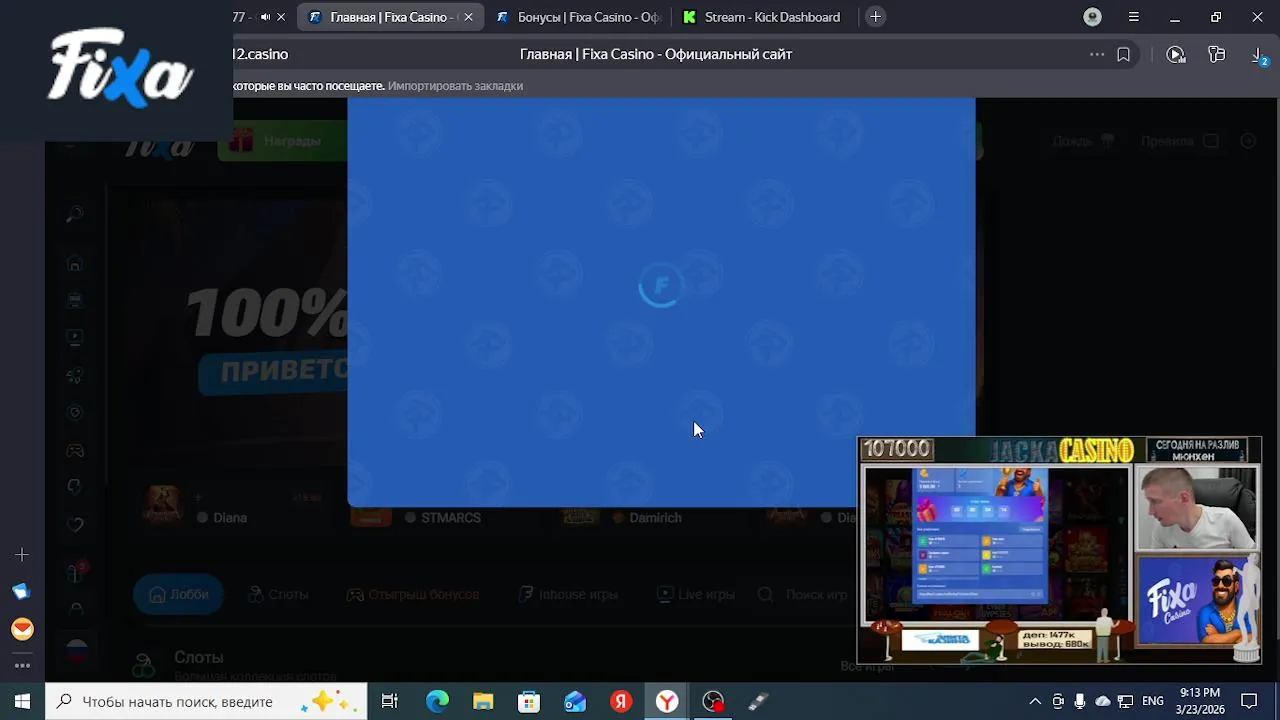The height and width of the screenshot is (720, 1280).
Task: Open the address bar three-dots menu
Action: [x=1097, y=54]
